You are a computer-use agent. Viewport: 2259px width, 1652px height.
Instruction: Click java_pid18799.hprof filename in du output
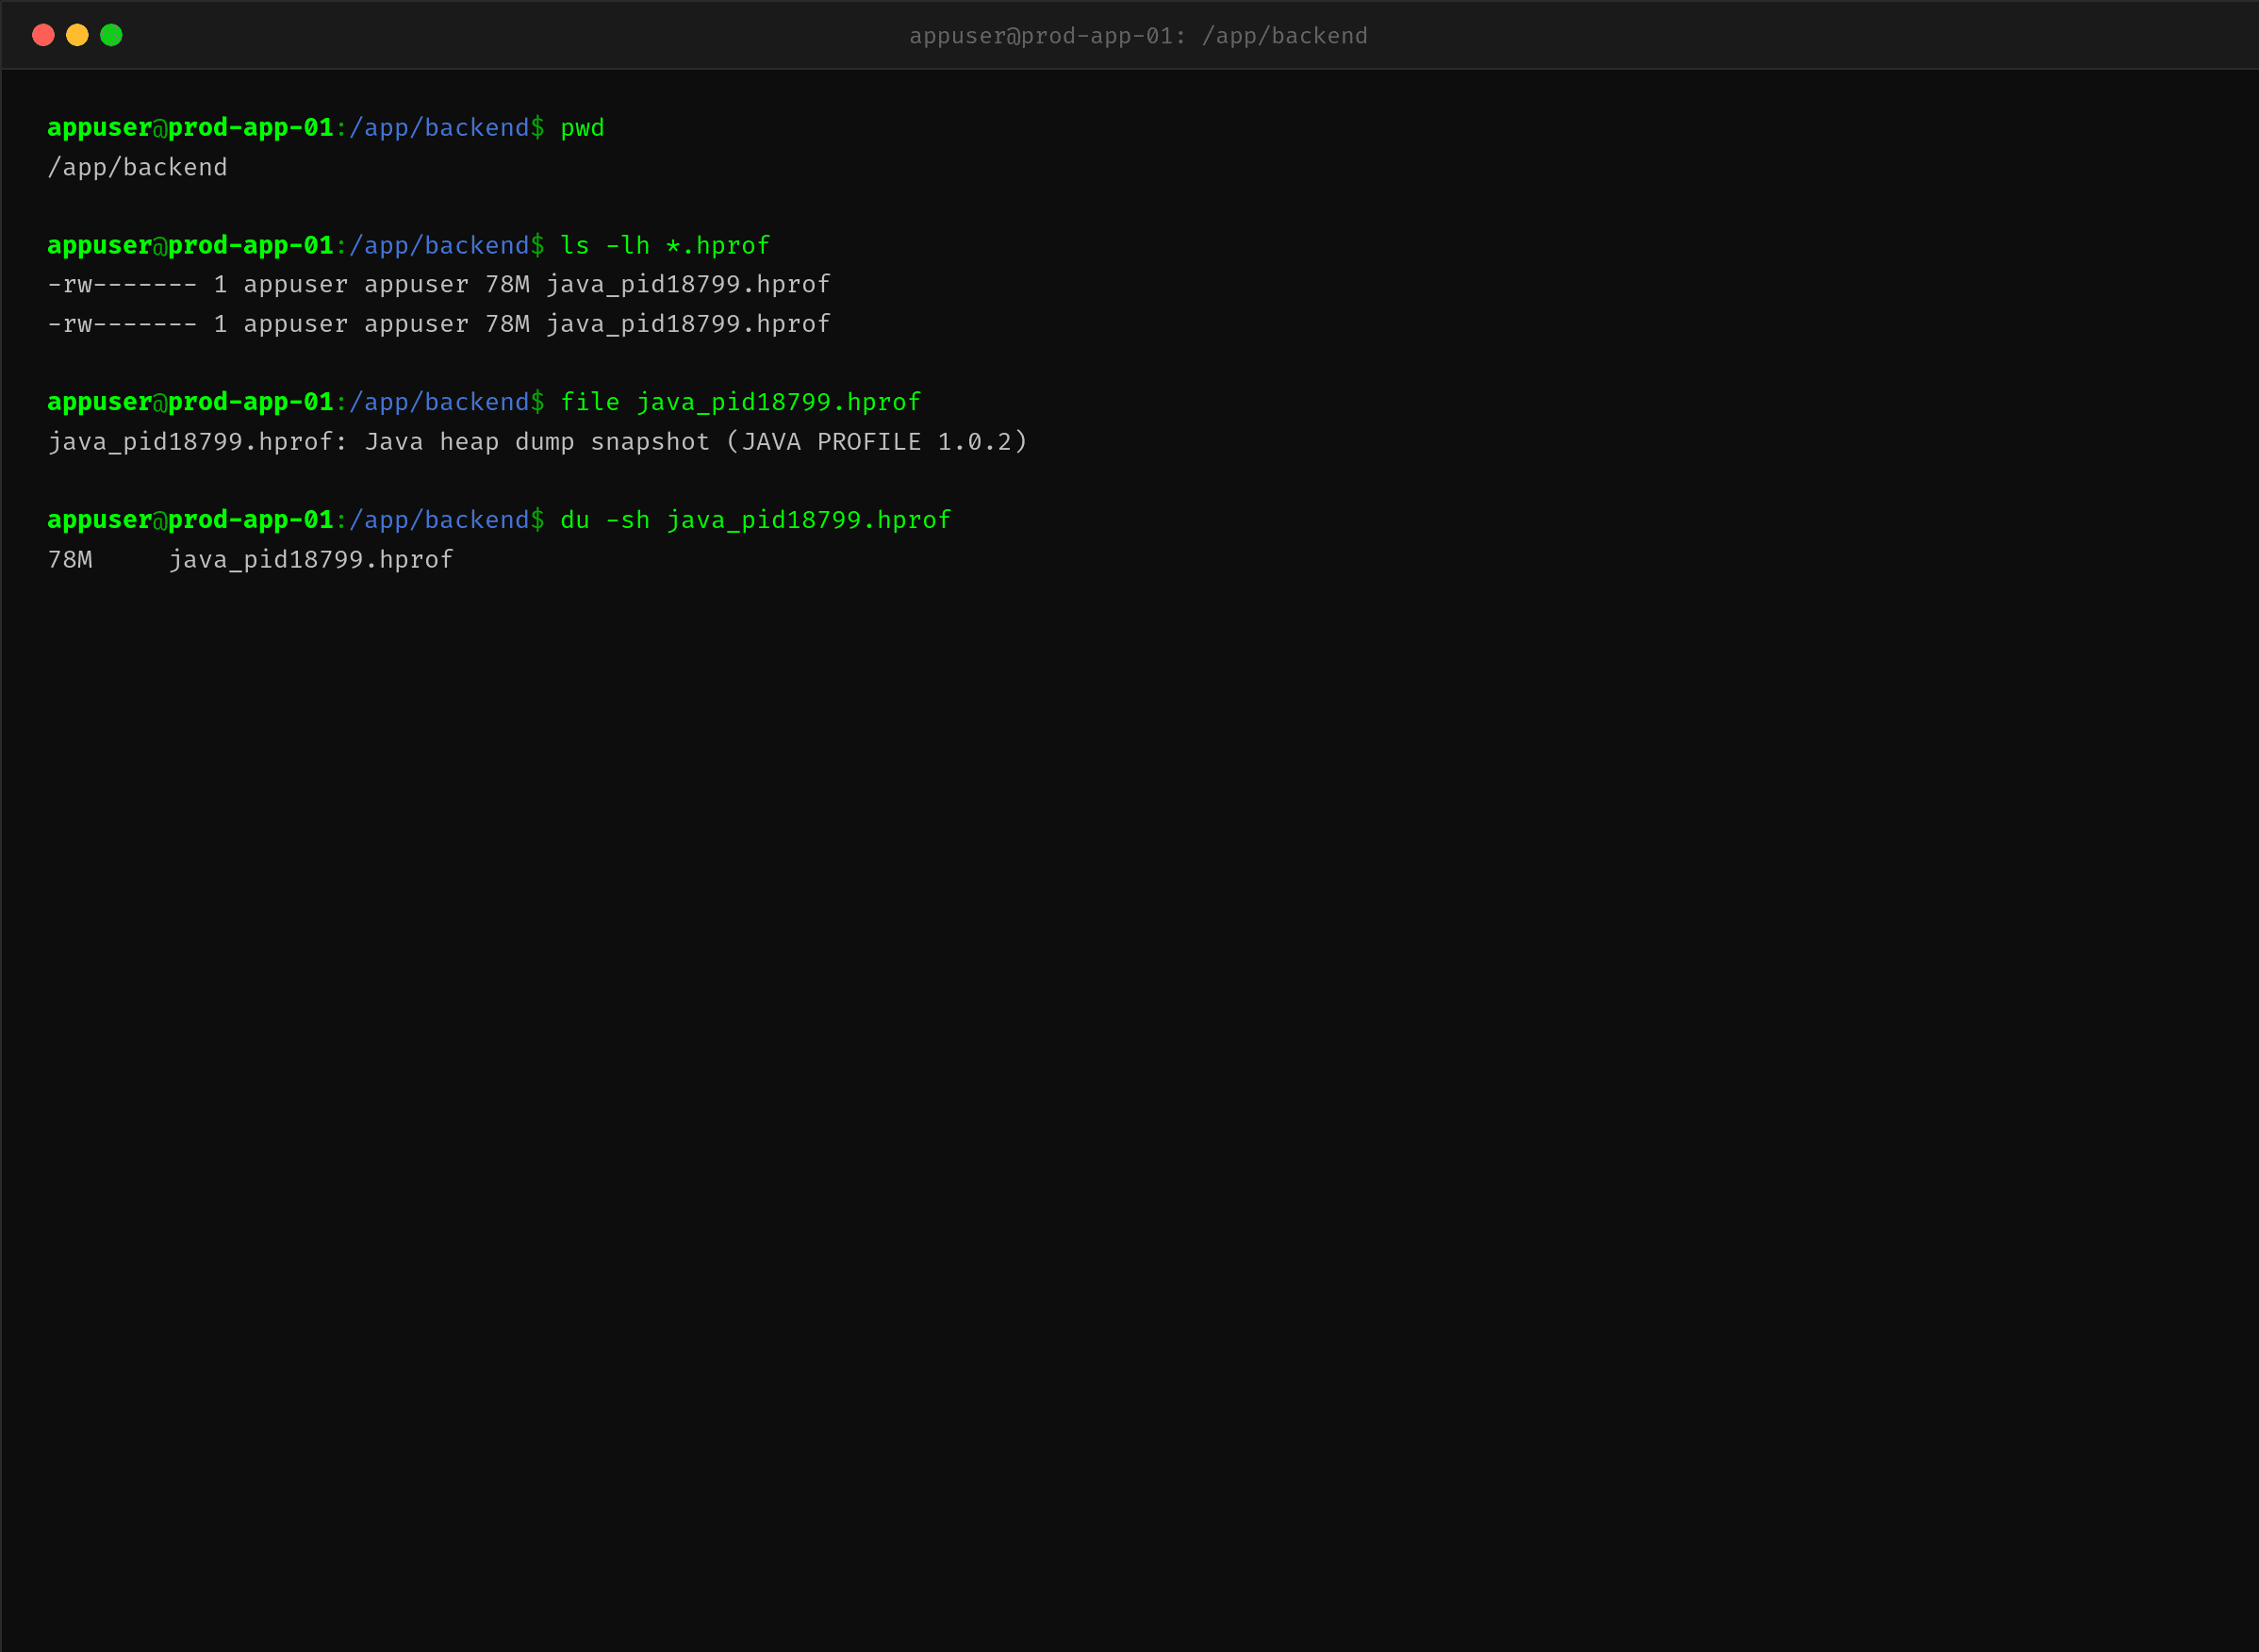pos(311,560)
